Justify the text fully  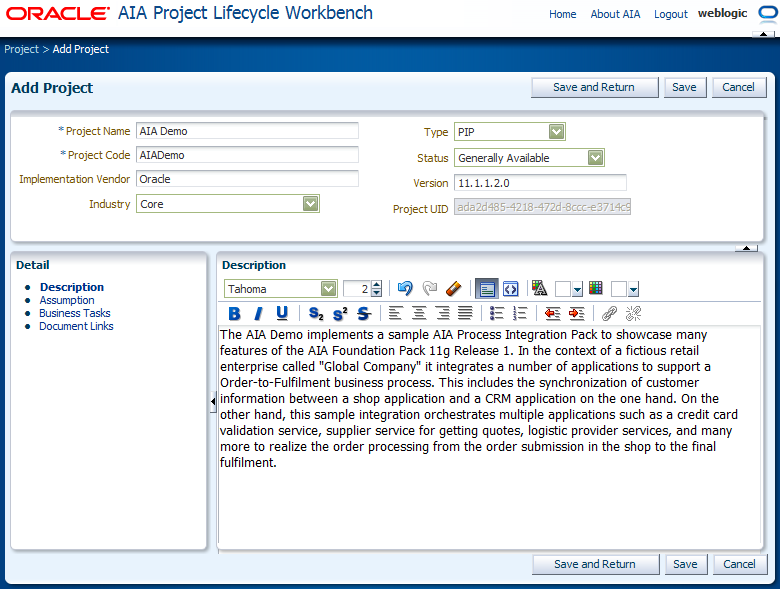click(465, 313)
